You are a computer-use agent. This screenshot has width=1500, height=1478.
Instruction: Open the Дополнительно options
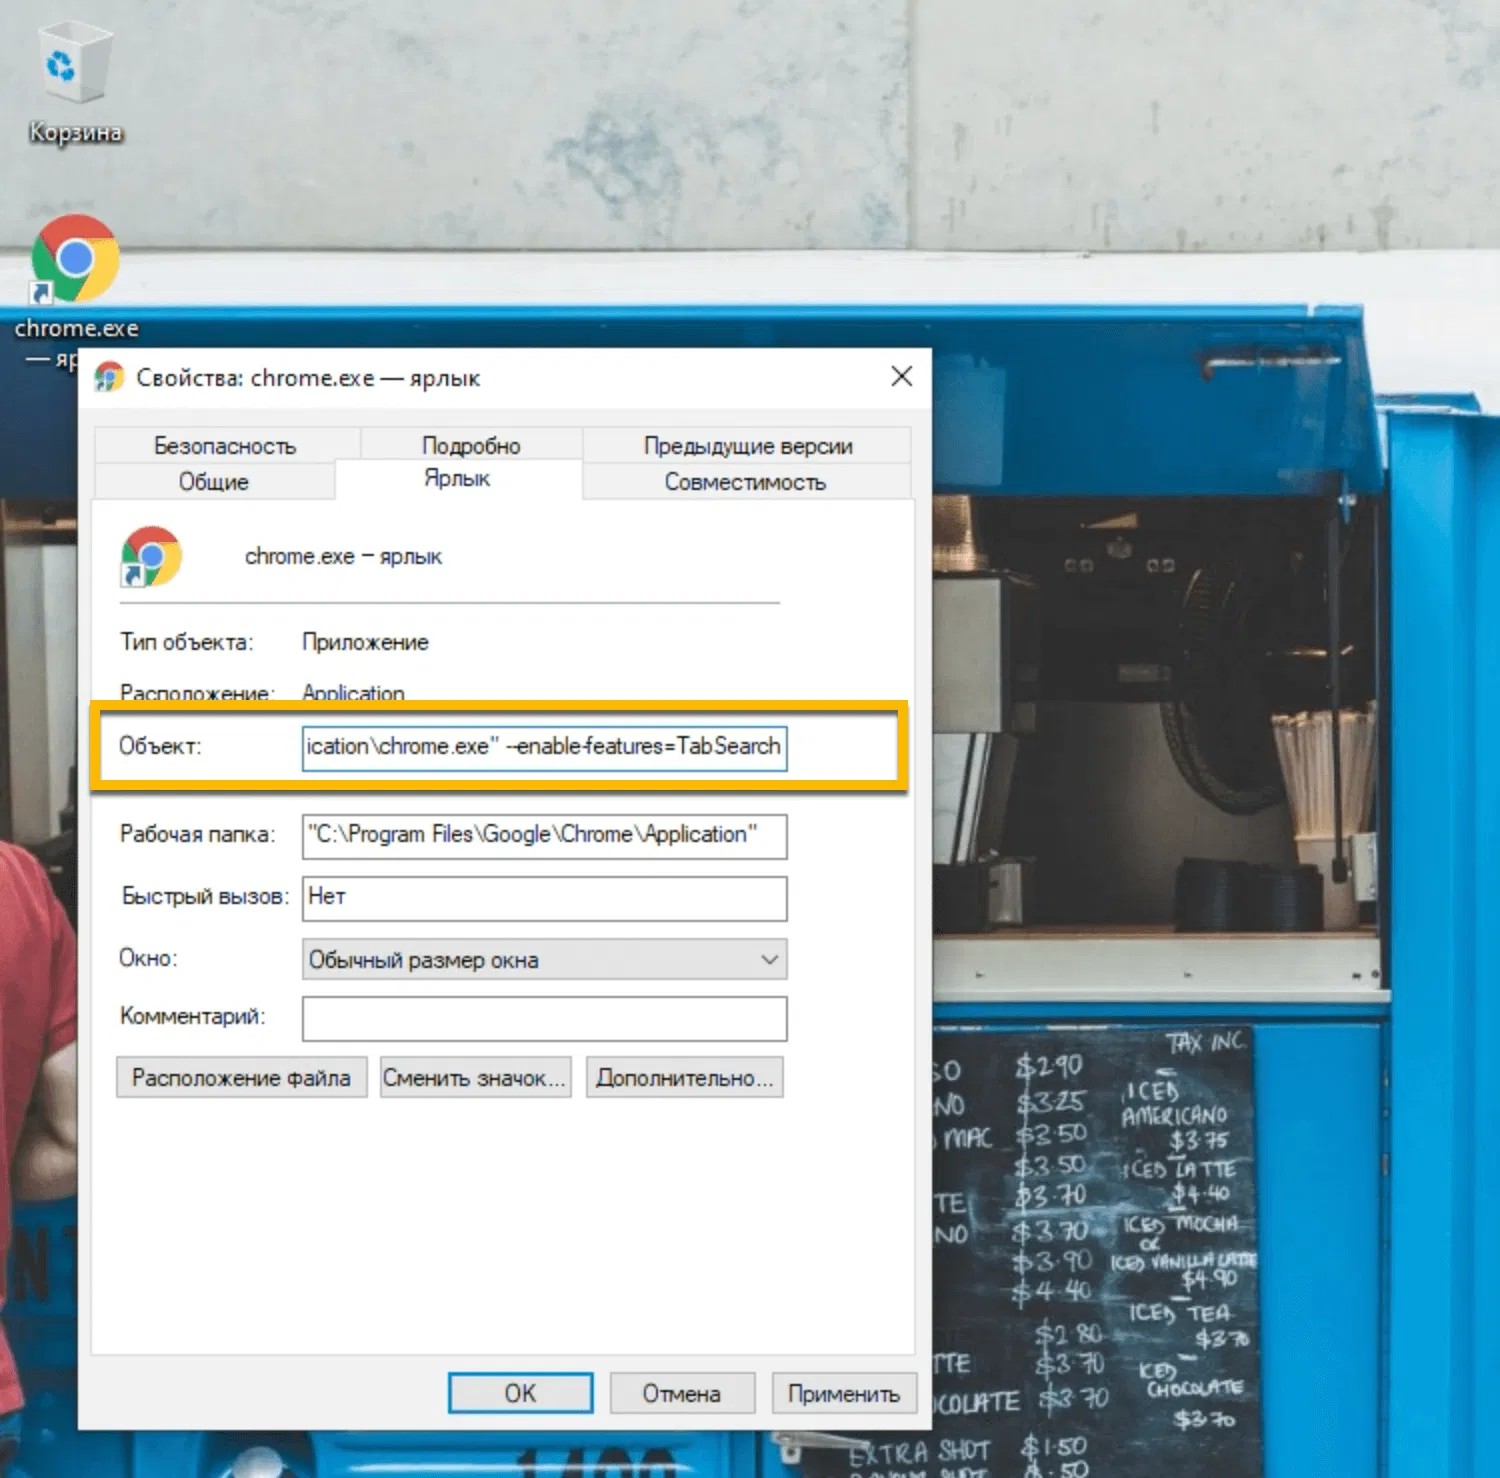point(684,1077)
